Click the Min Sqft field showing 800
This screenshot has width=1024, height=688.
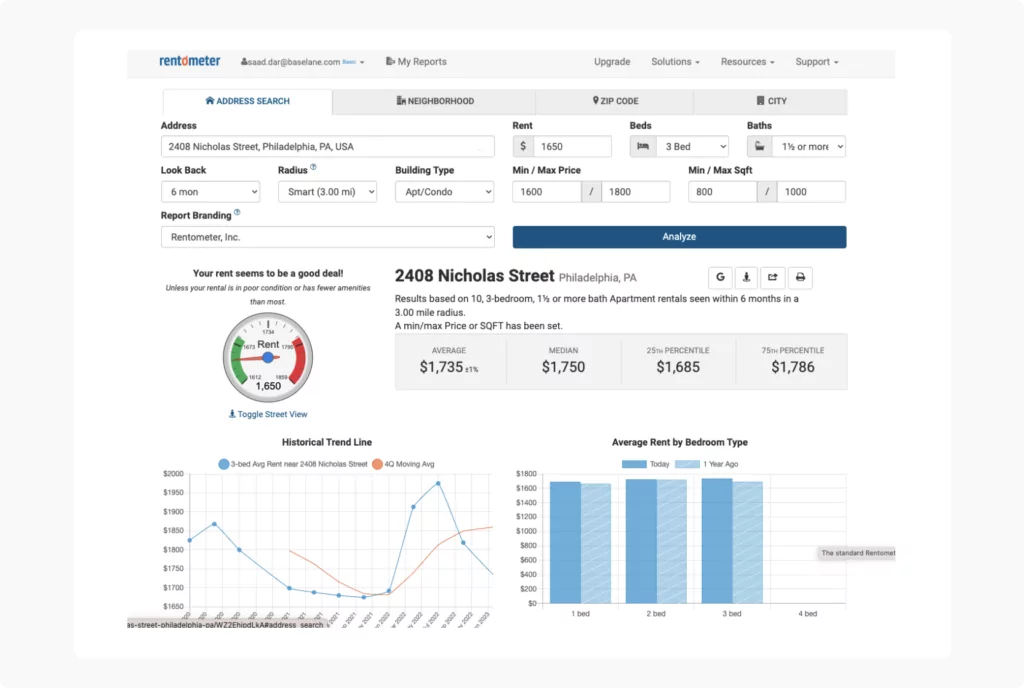(x=723, y=192)
